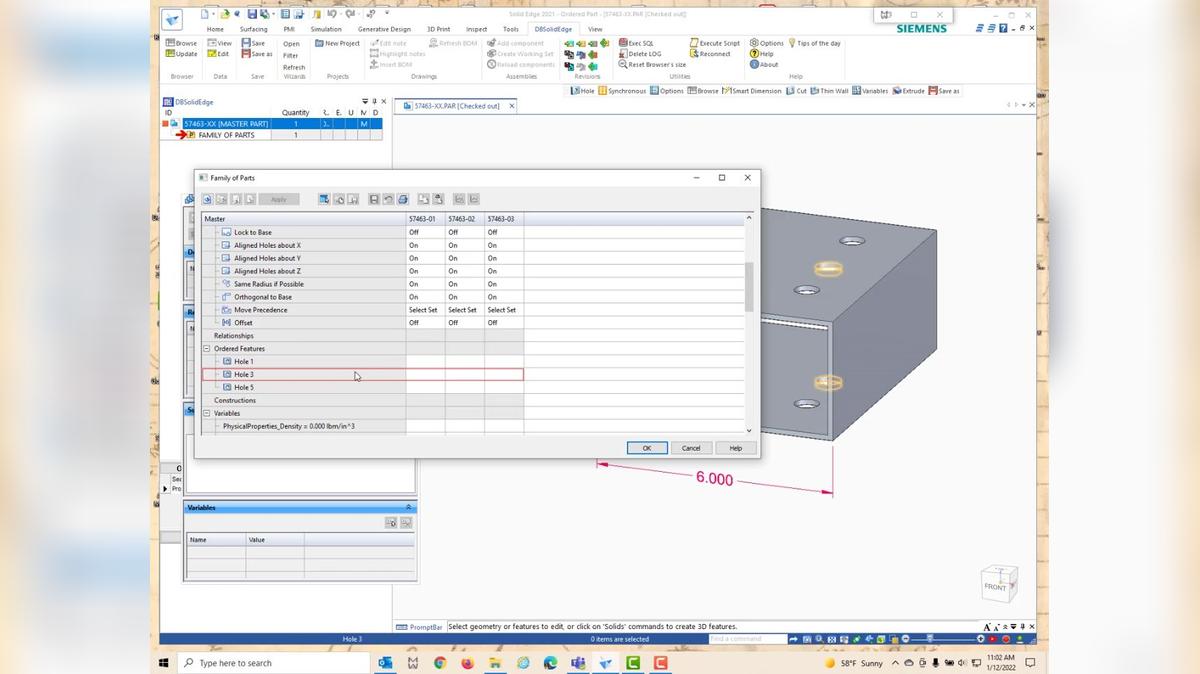Click the Smart Dimension tool
The image size is (1200, 674).
[751, 91]
